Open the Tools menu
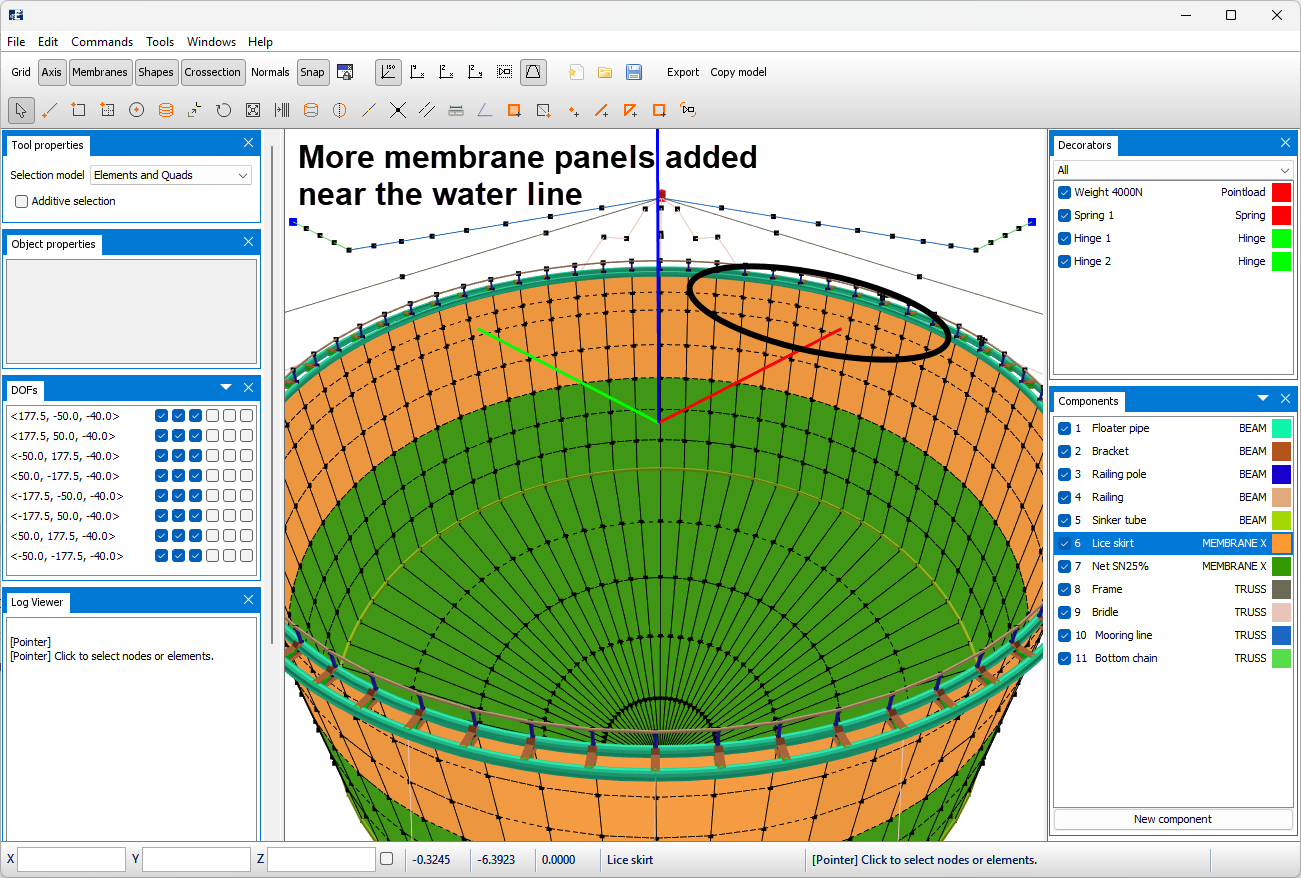1301x878 pixels. 160,42
